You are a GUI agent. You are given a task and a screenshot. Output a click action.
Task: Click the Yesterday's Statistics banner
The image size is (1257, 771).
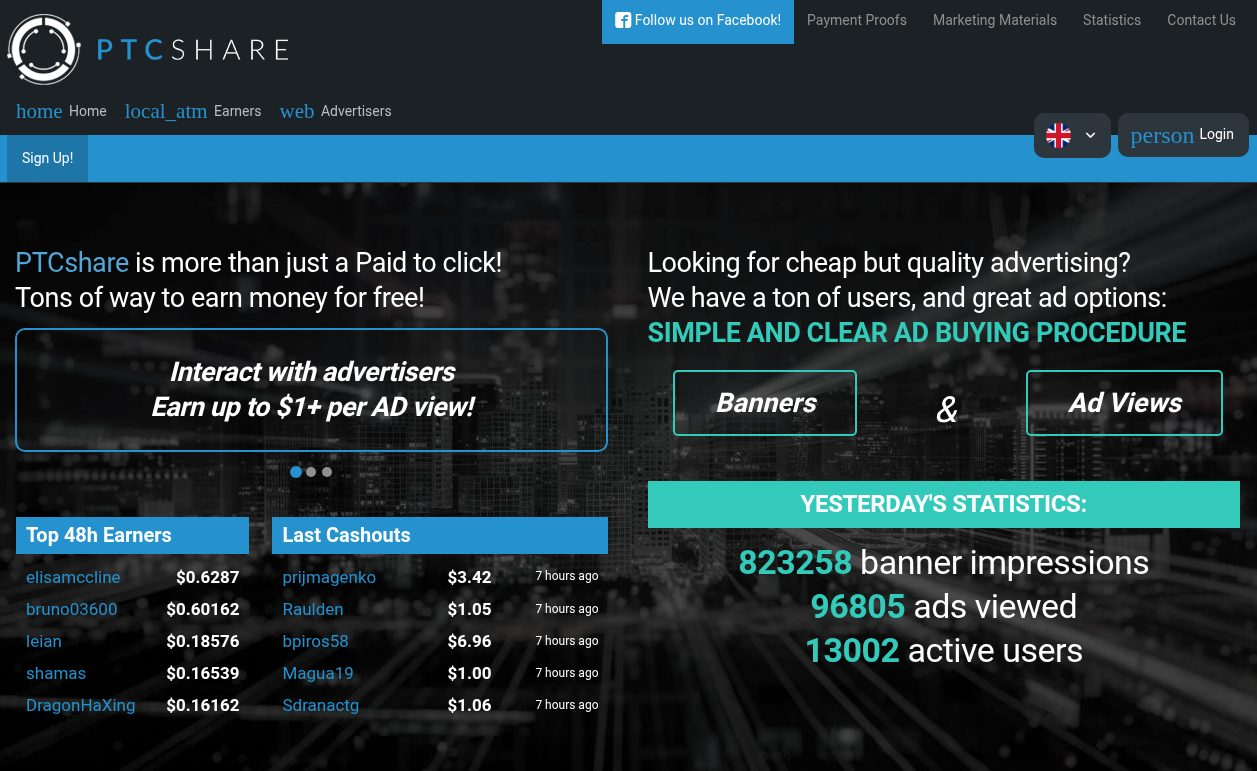point(943,504)
